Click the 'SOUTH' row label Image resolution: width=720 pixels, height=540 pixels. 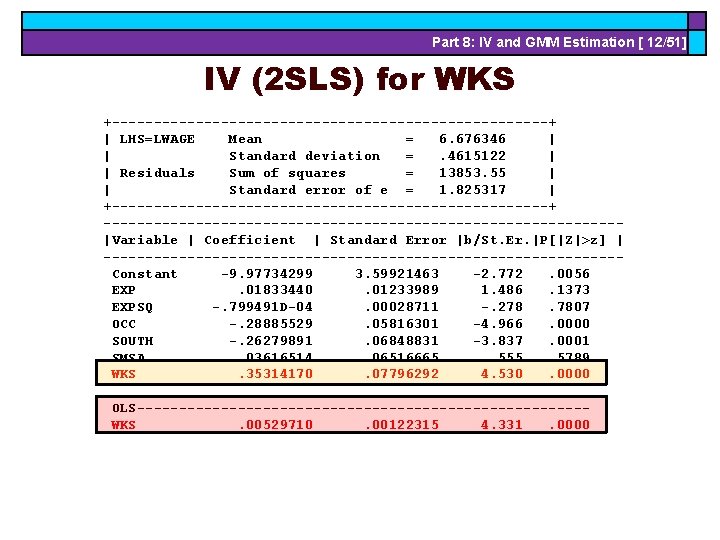(x=132, y=341)
